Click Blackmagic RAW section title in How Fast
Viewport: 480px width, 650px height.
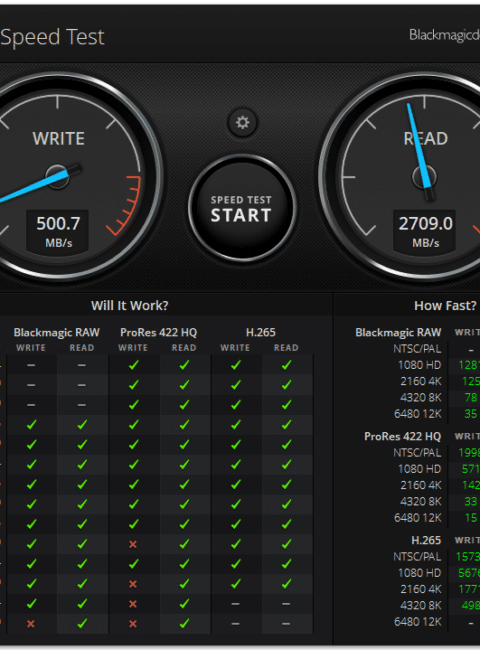pos(398,332)
